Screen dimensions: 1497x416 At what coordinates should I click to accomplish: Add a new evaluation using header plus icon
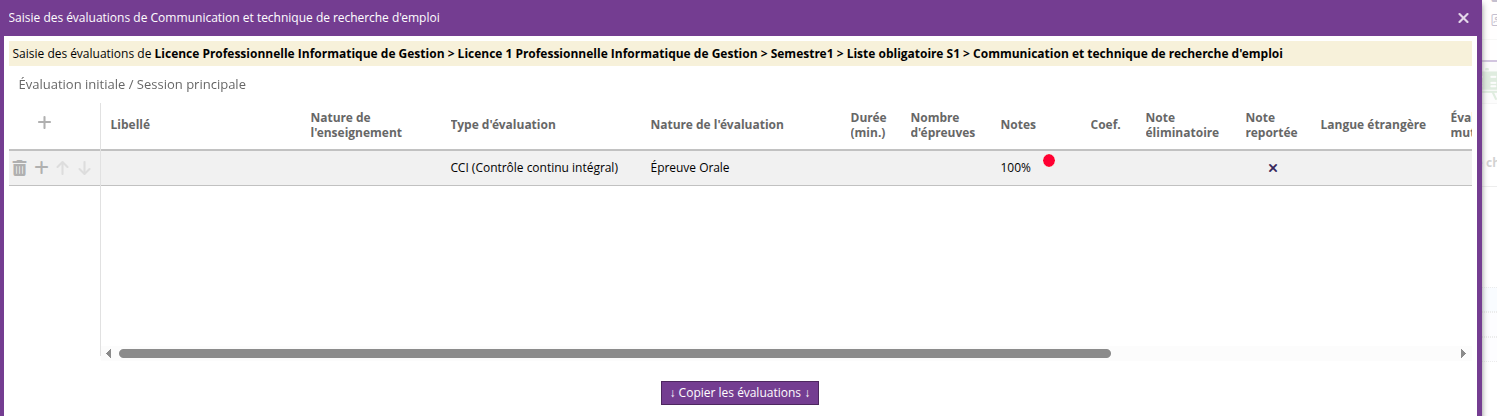point(44,123)
